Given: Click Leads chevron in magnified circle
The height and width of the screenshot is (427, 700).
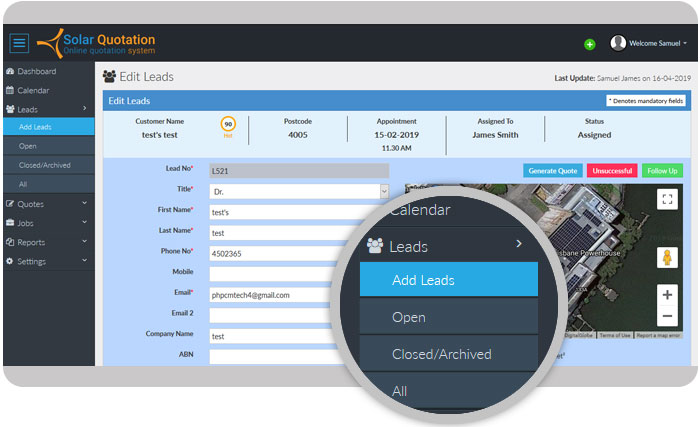Looking at the screenshot, I should pyautogui.click(x=519, y=244).
